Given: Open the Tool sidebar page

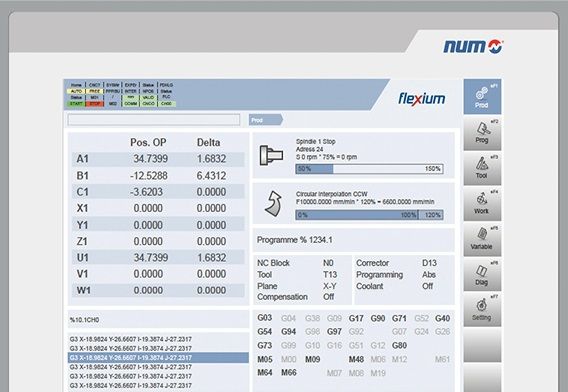Looking at the screenshot, I should pyautogui.click(x=482, y=168).
